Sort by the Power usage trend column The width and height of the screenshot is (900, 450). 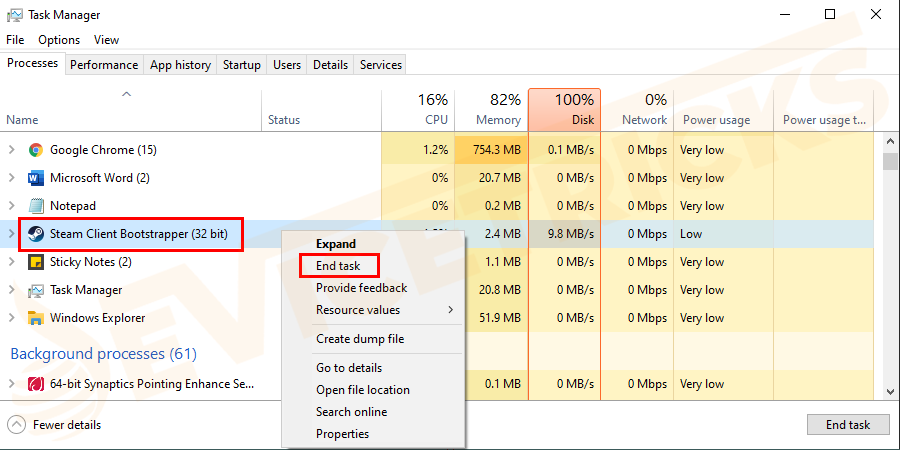click(x=824, y=110)
